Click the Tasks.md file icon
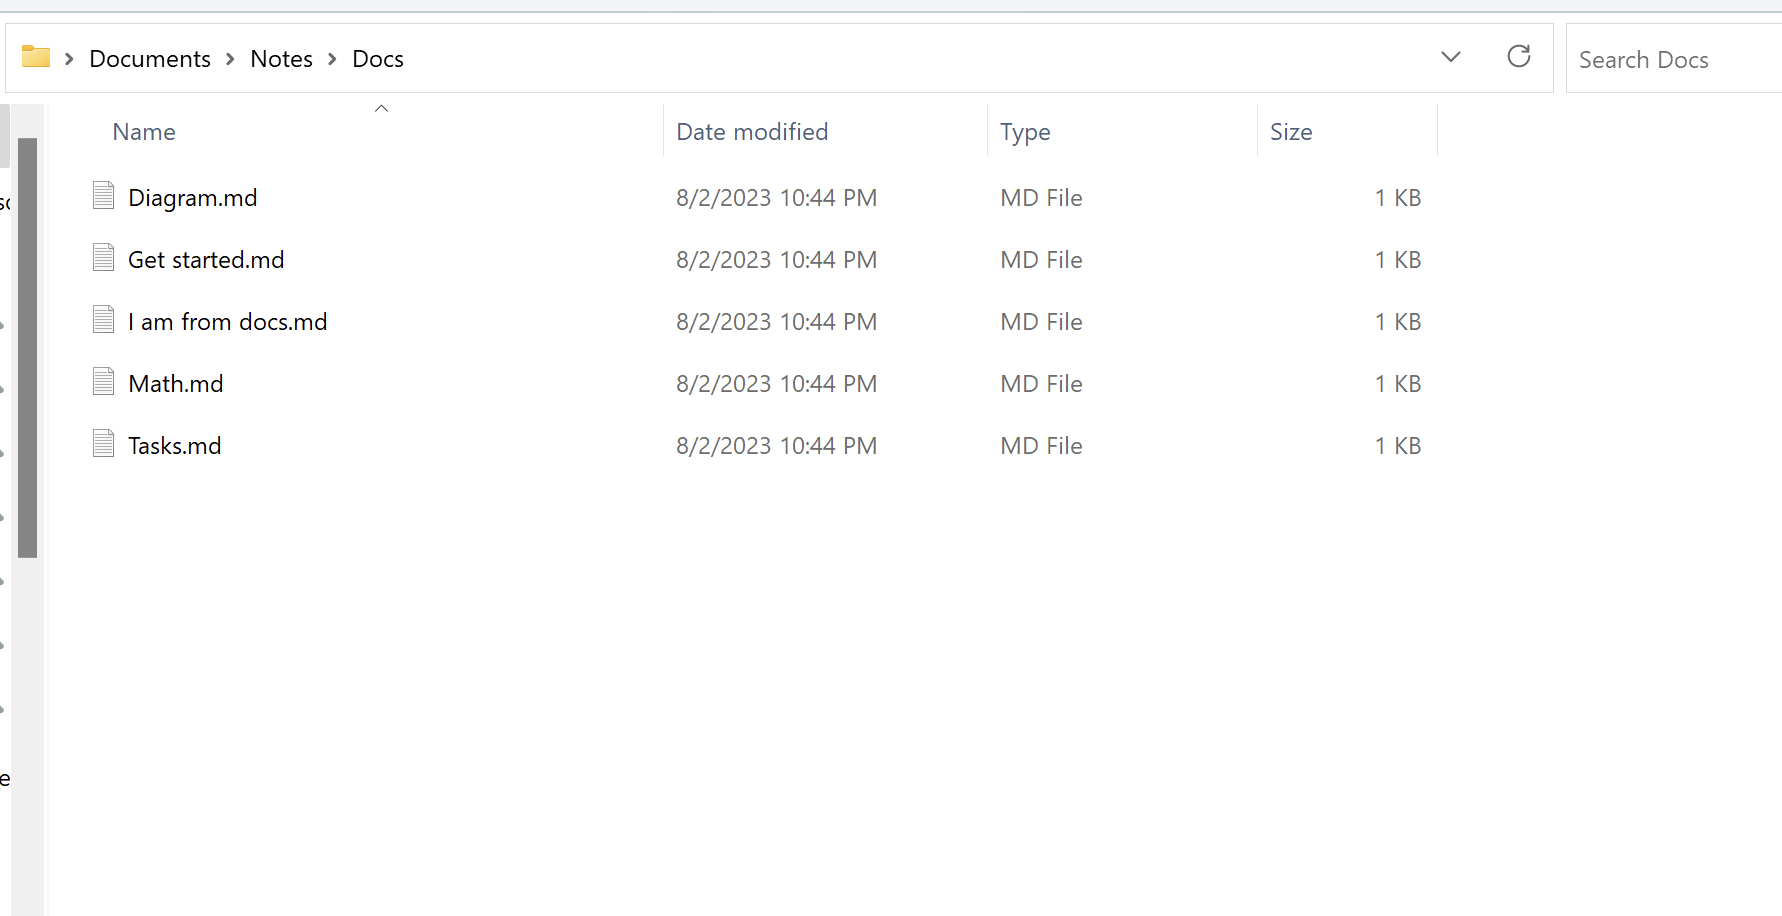 point(103,444)
